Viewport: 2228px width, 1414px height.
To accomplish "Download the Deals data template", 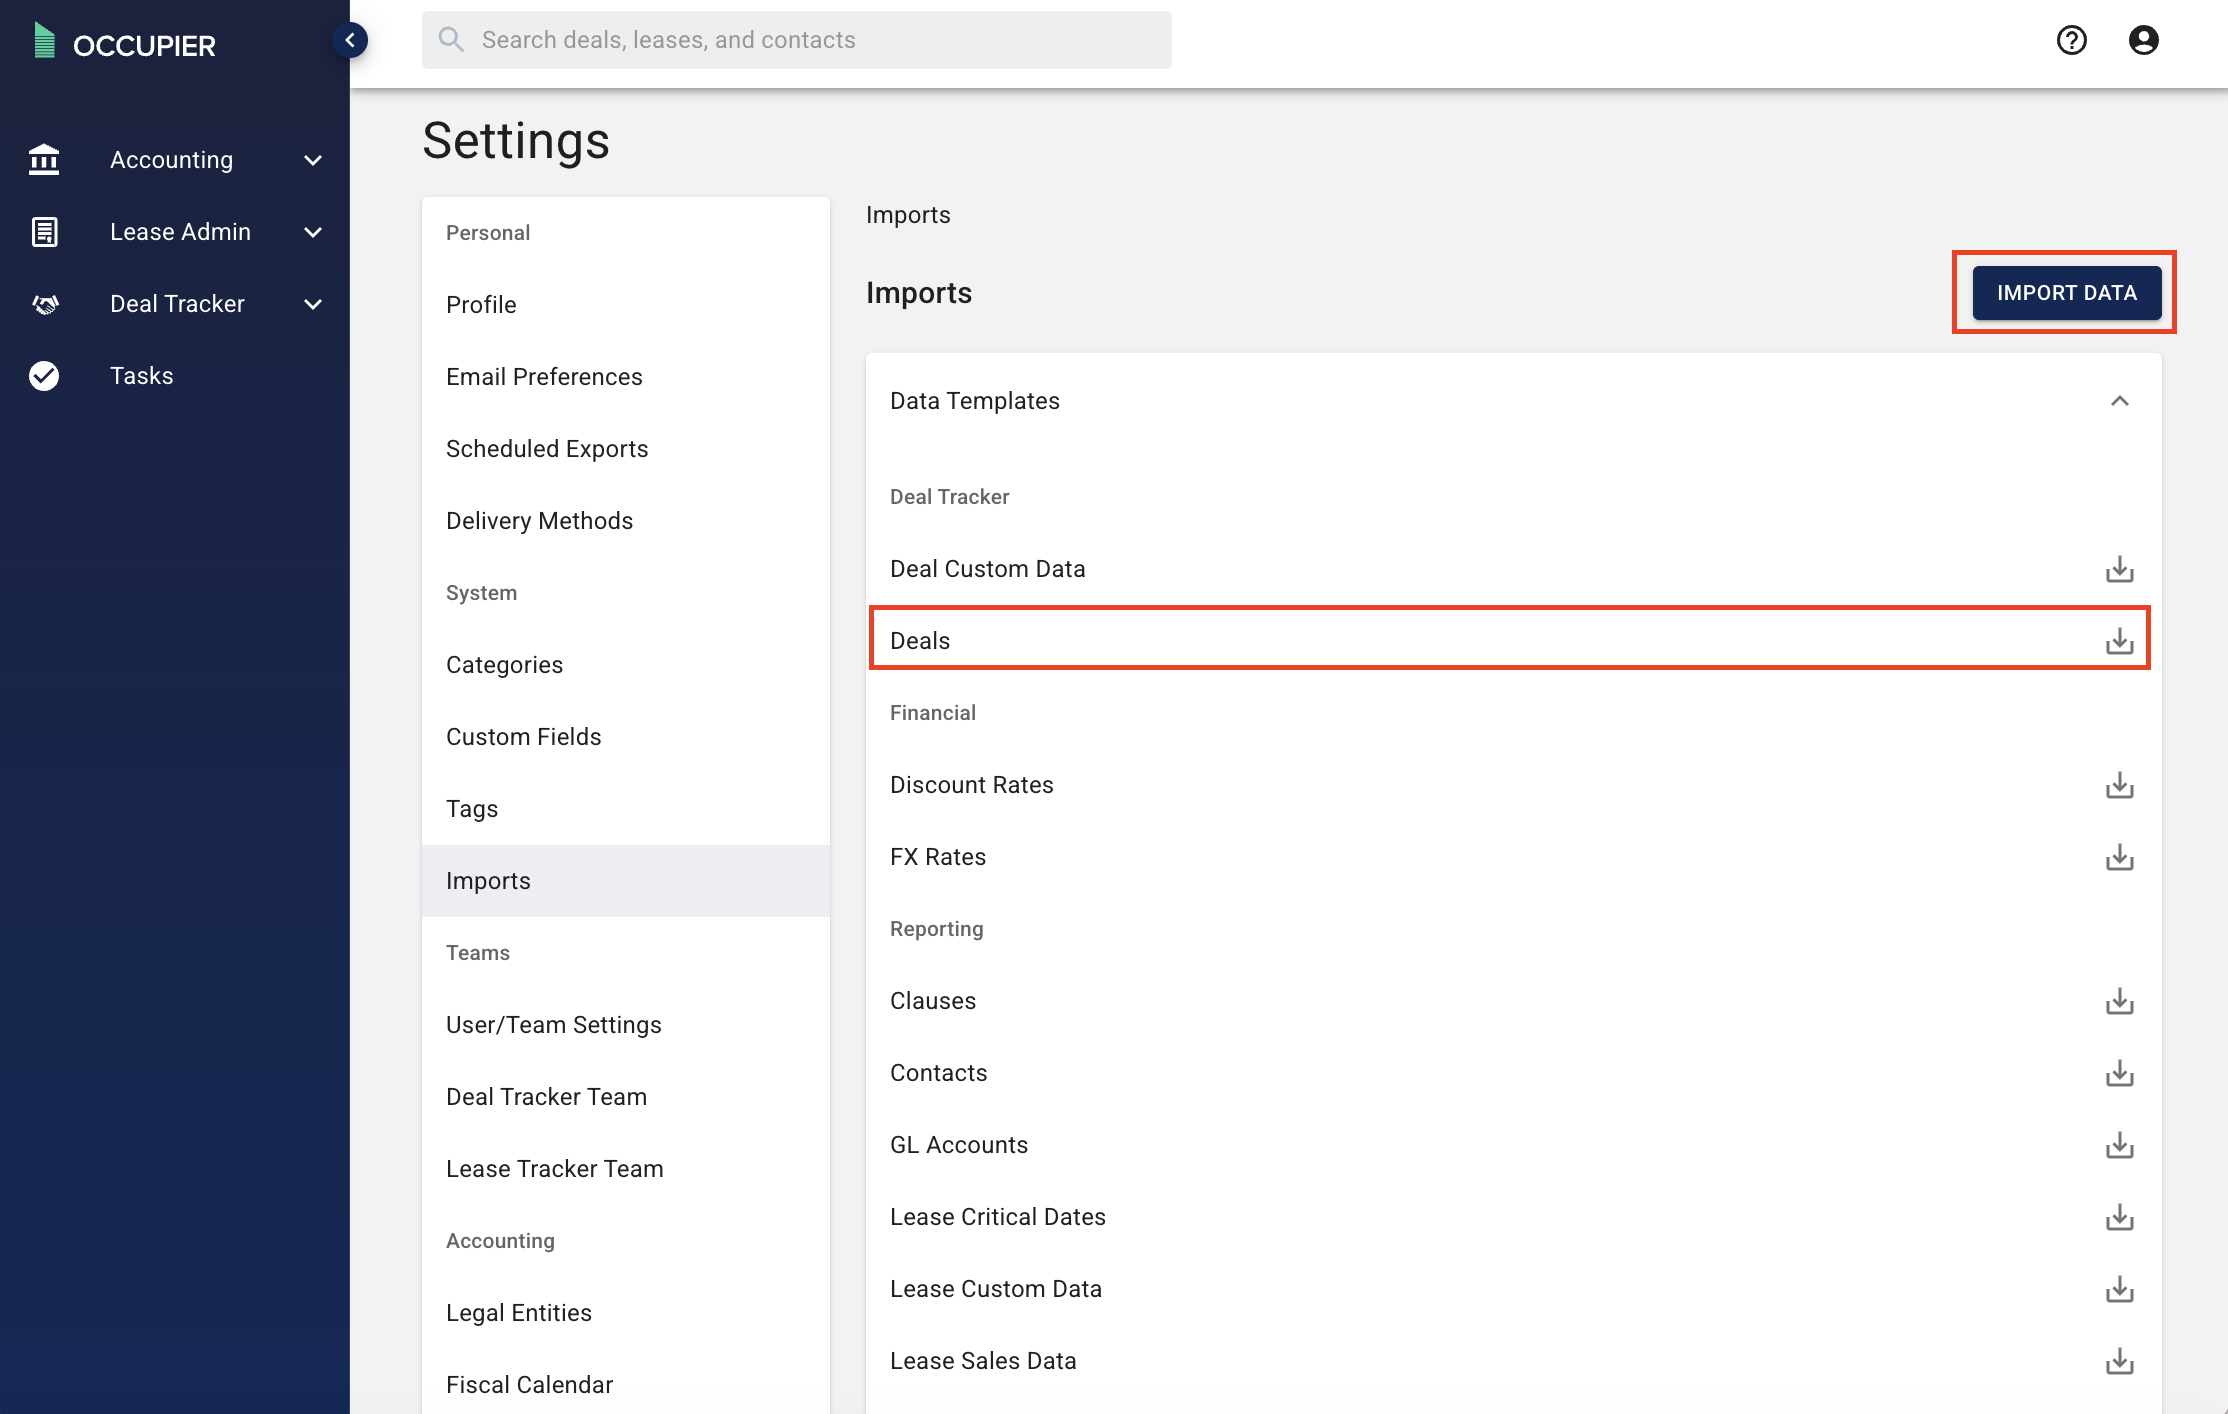I will tap(2119, 641).
